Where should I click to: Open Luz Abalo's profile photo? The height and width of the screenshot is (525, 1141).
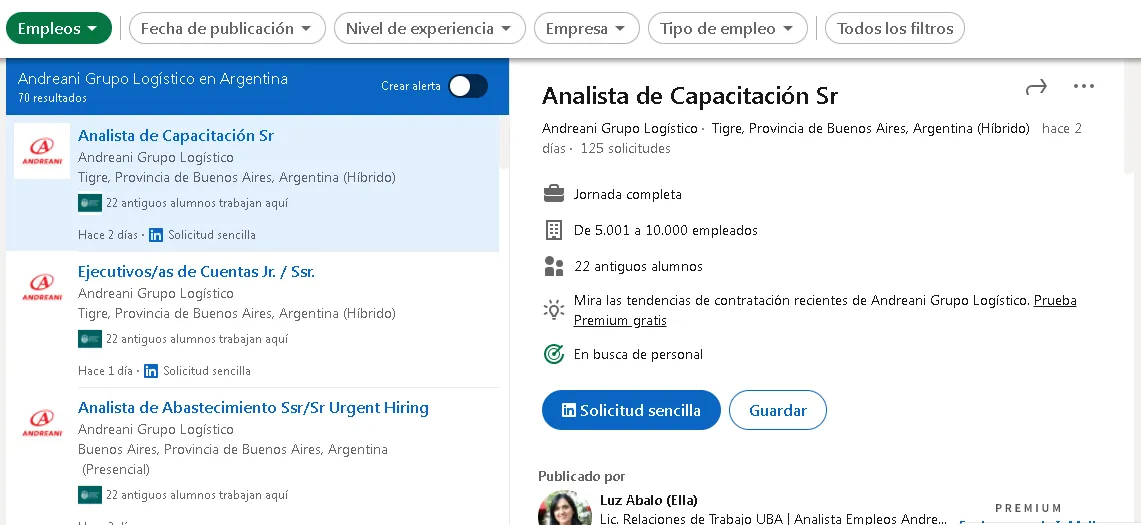point(565,509)
